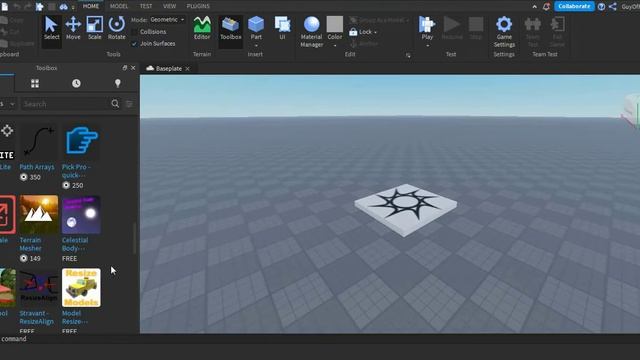
Task: Open the UI insert tool
Action: point(282,29)
